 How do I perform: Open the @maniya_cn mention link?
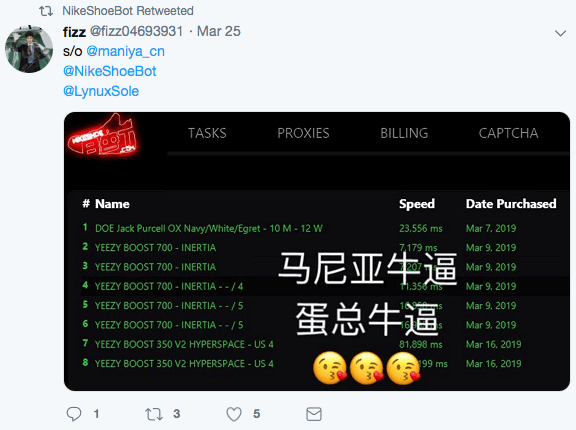tap(125, 51)
